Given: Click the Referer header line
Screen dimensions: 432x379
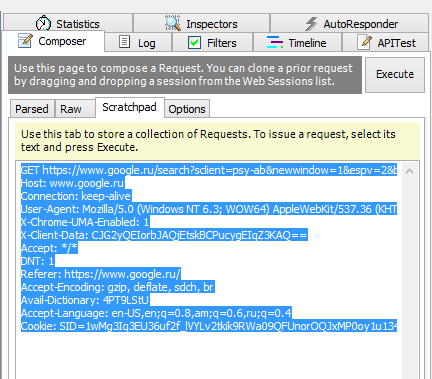Looking at the screenshot, I should tap(101, 274).
